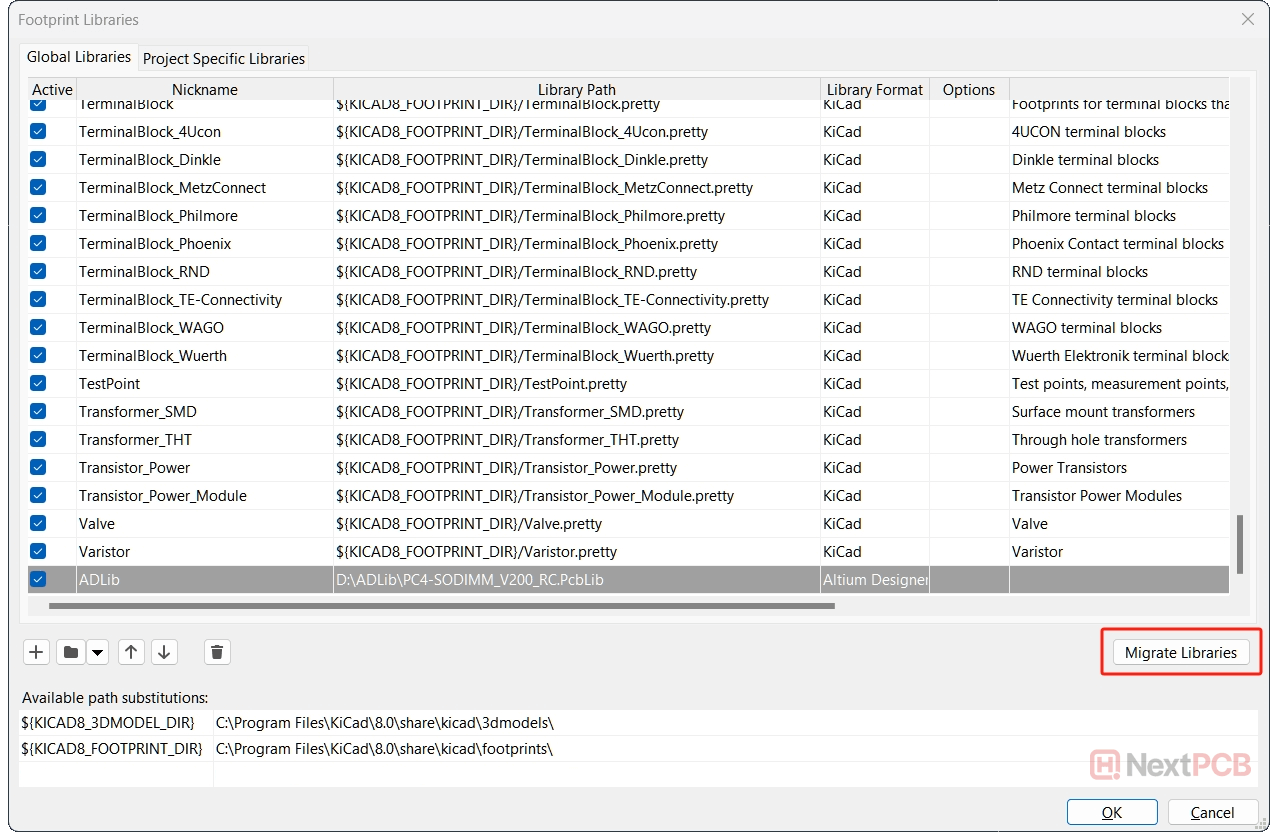Toggle the Active checkbox for Varistor
This screenshot has height=840, width=1278.
[38, 551]
